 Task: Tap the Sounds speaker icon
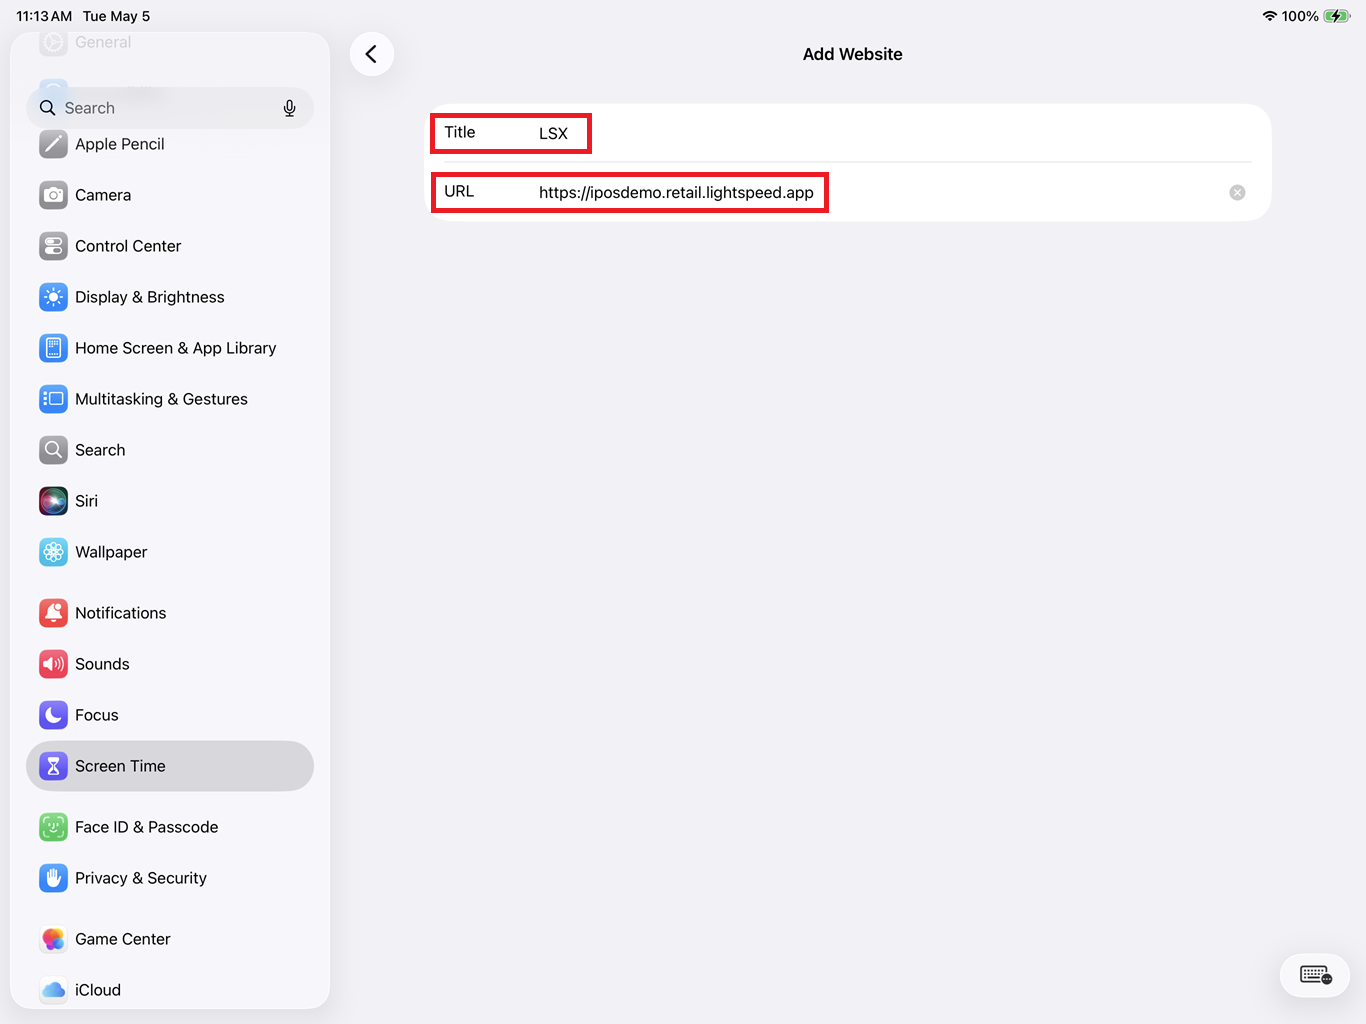(x=54, y=664)
